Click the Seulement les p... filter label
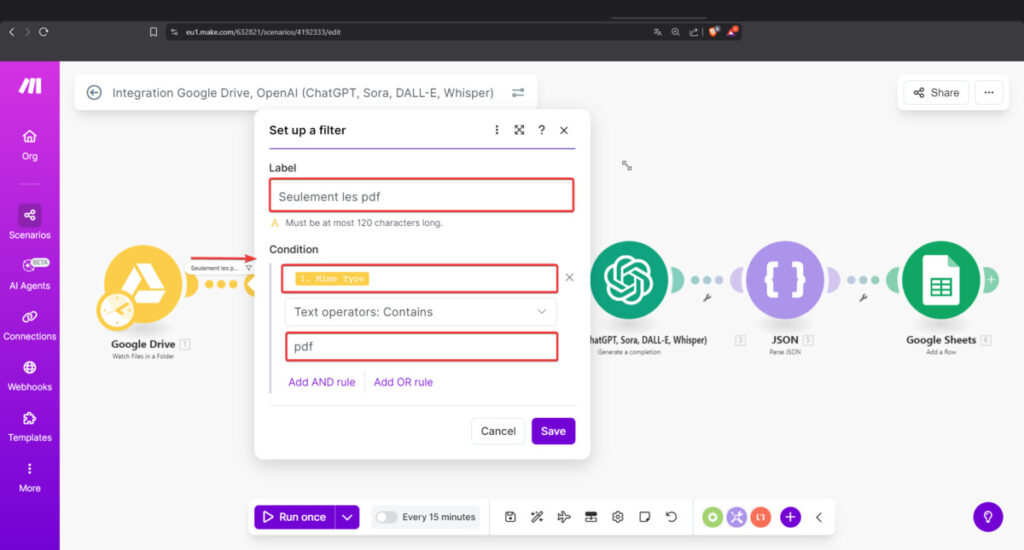The image size is (1024, 550). click(x=214, y=268)
